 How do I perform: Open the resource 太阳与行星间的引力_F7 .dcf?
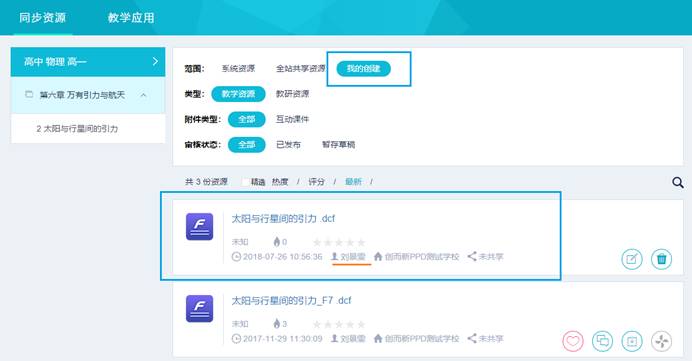(x=291, y=301)
